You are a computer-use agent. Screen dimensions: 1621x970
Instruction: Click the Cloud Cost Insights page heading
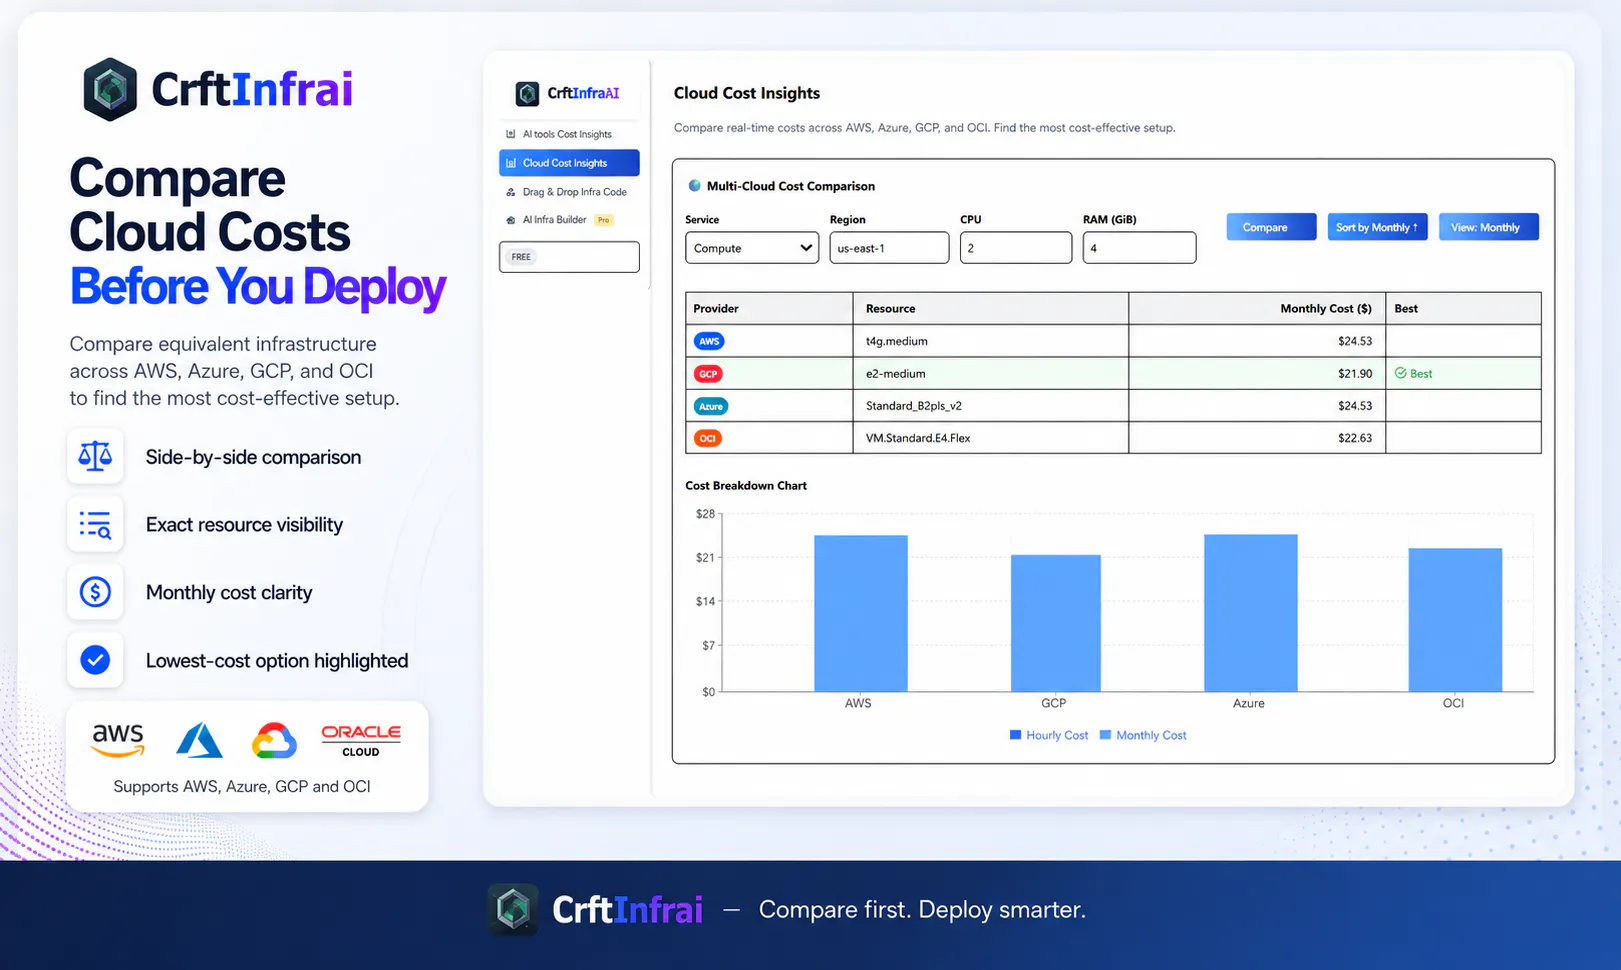[x=747, y=93]
